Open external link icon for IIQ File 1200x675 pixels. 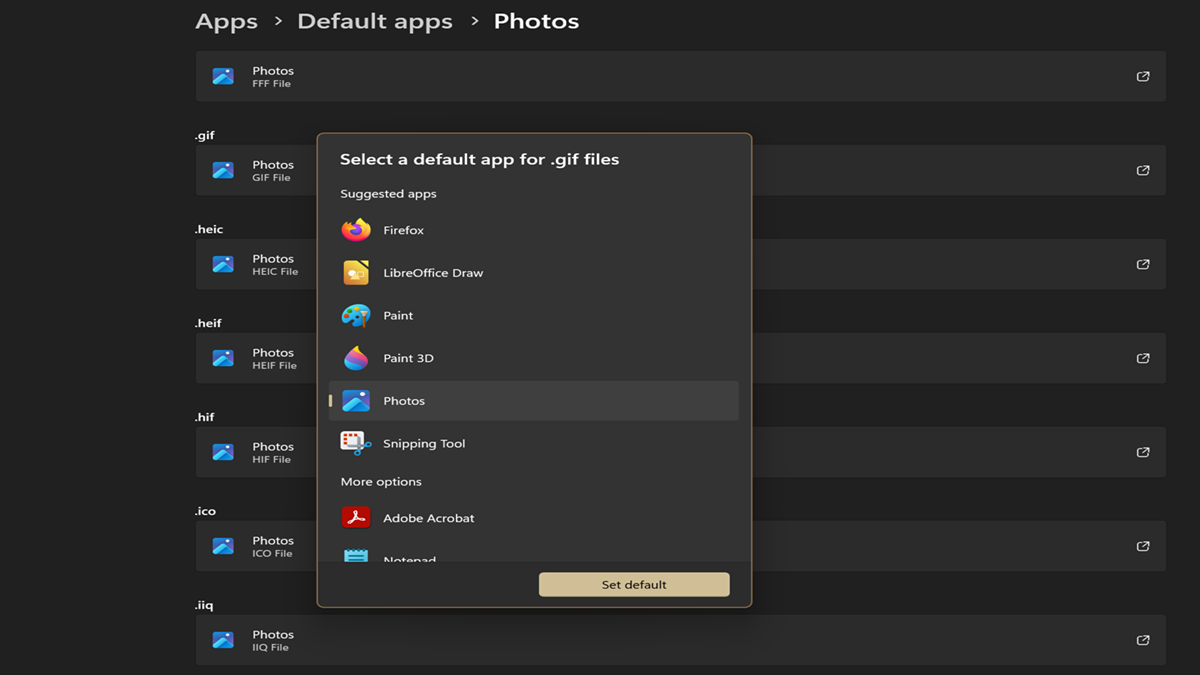(1143, 641)
